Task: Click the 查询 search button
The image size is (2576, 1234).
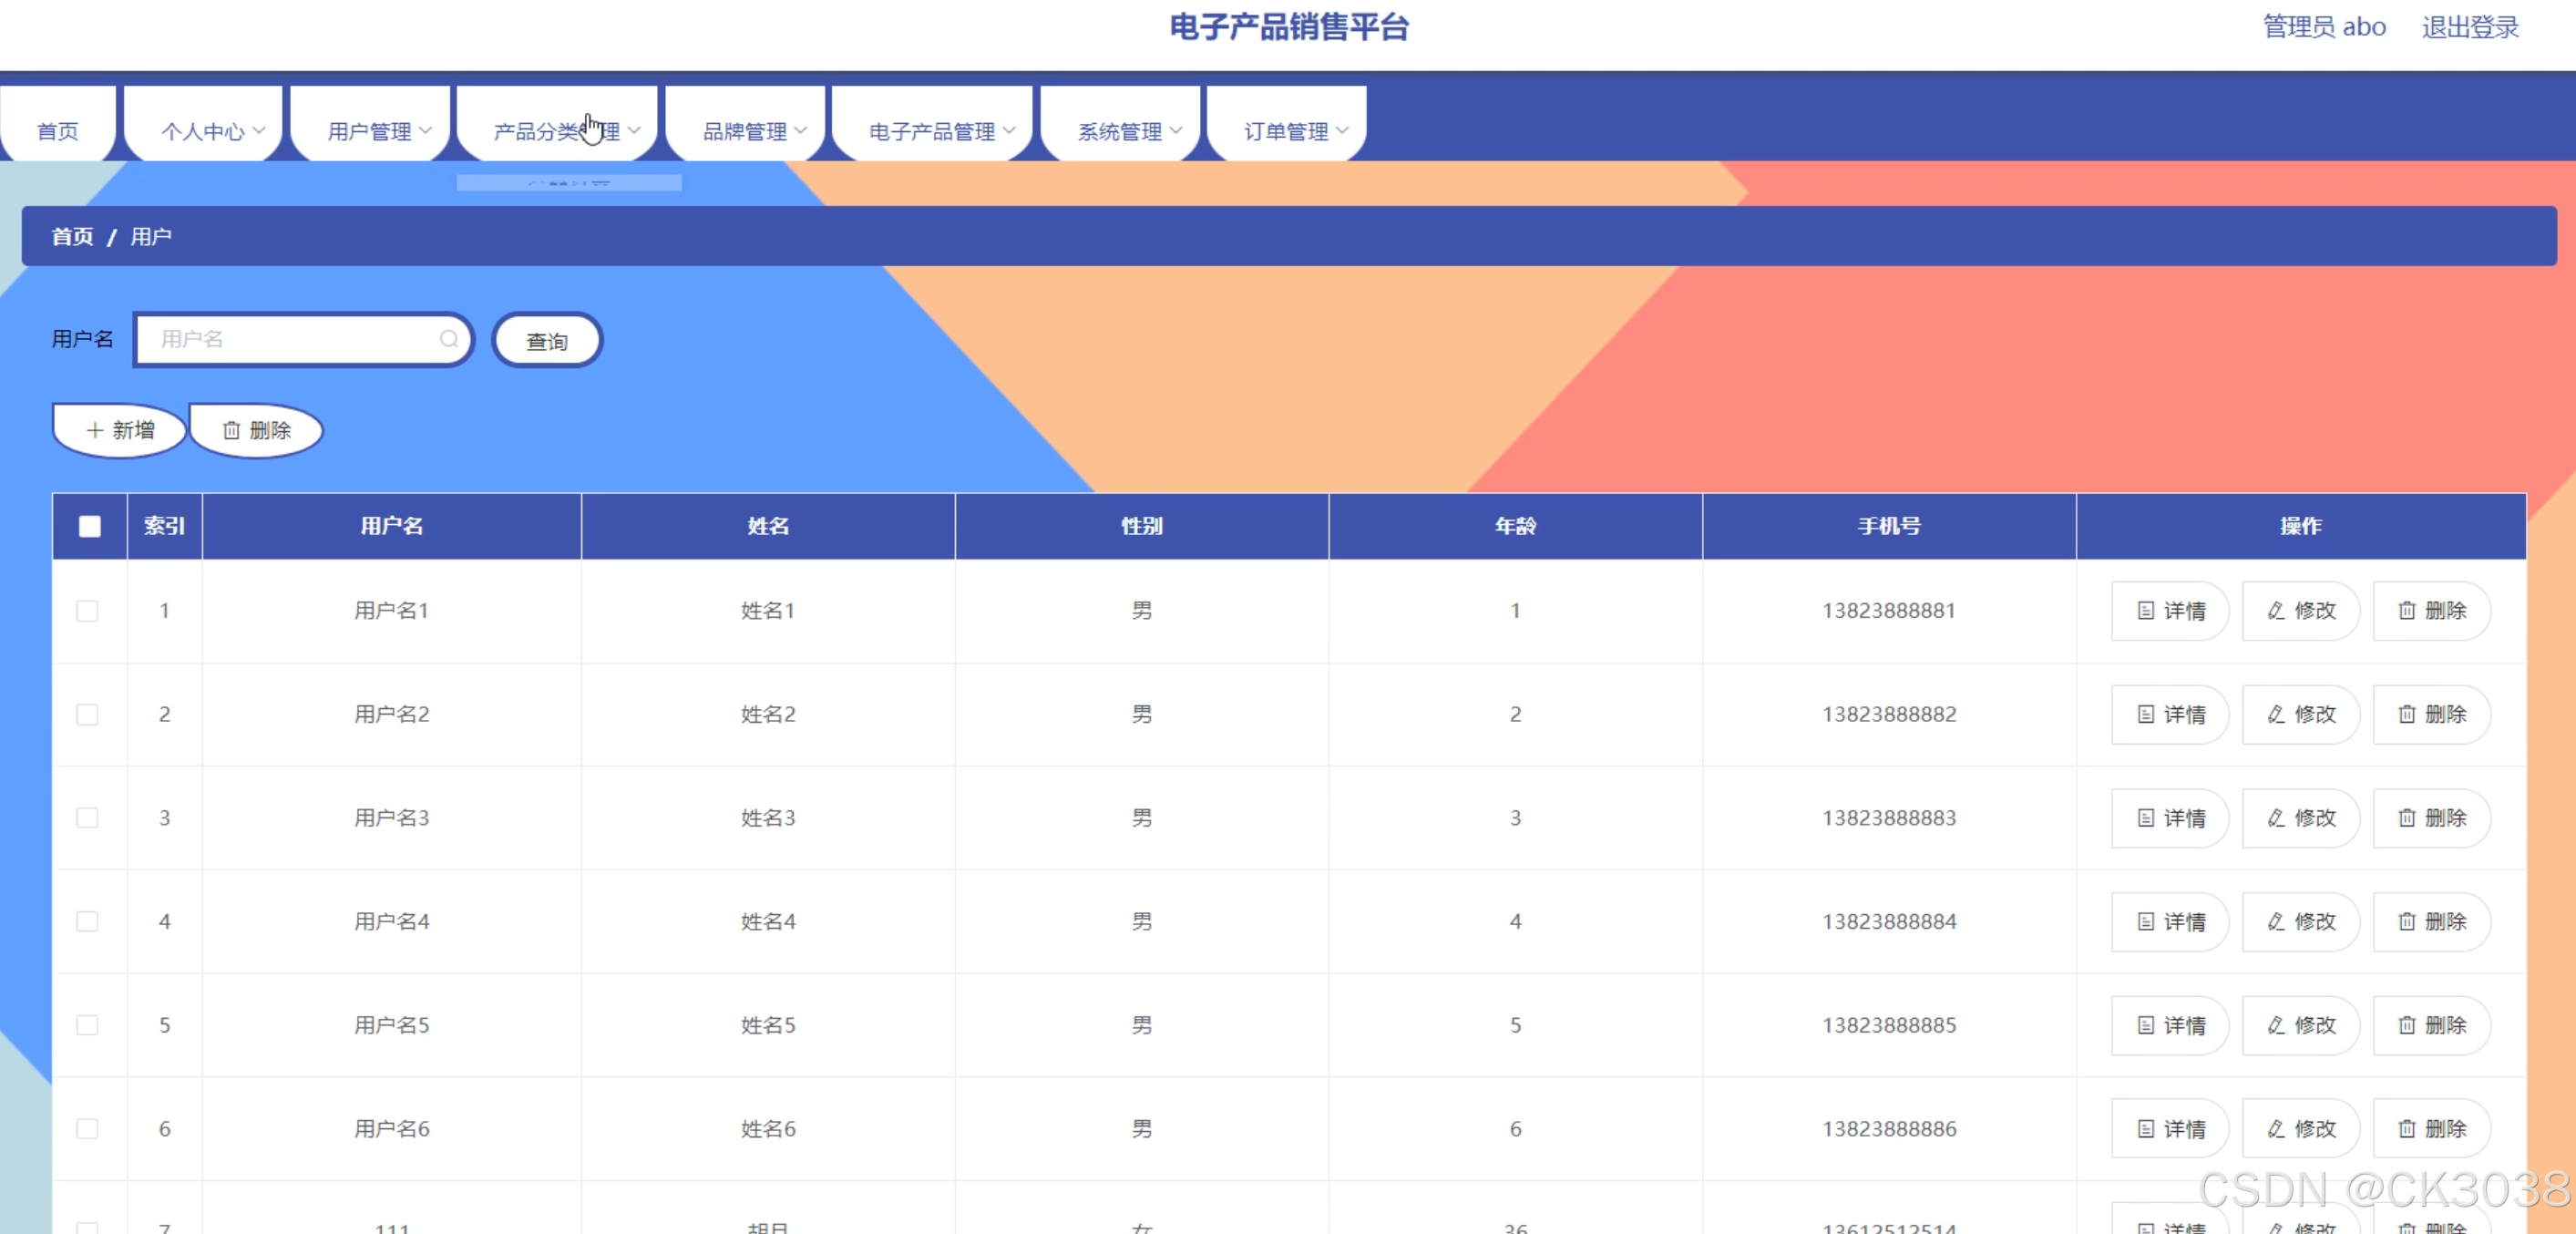Action: (546, 341)
